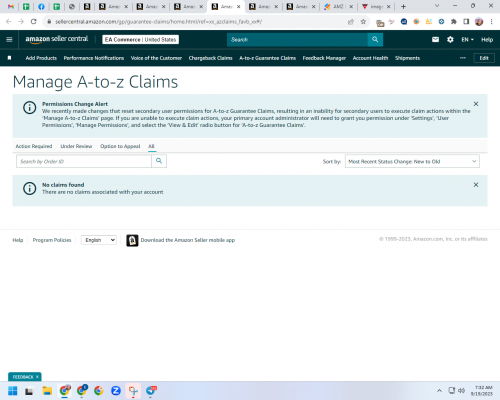This screenshot has height=400, width=500.
Task: Click the Amazon Seller mobile app icon
Action: (132, 240)
